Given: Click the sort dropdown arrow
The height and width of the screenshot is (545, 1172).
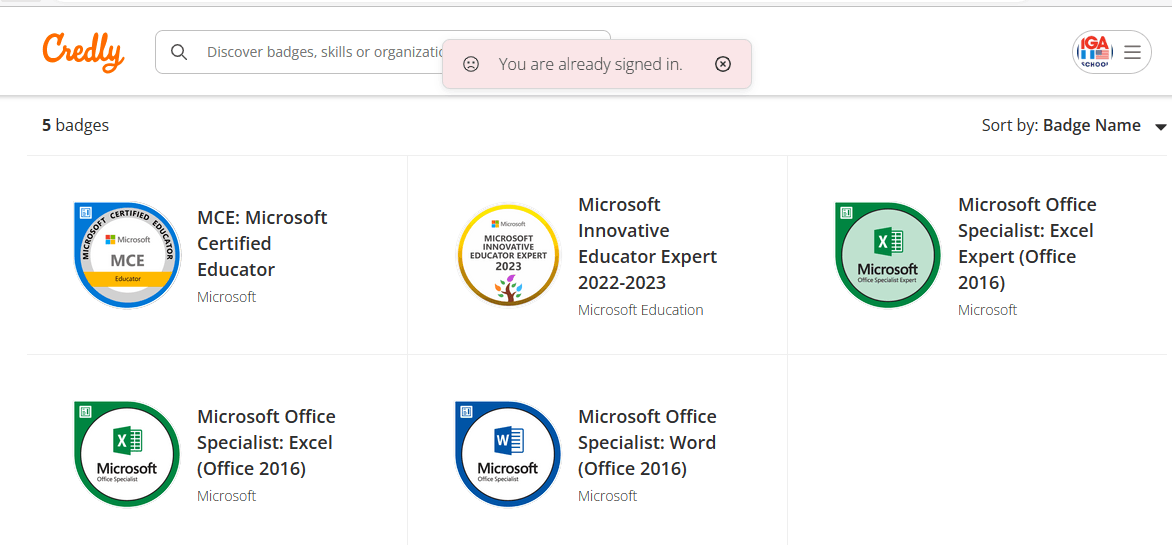Looking at the screenshot, I should pos(1161,127).
